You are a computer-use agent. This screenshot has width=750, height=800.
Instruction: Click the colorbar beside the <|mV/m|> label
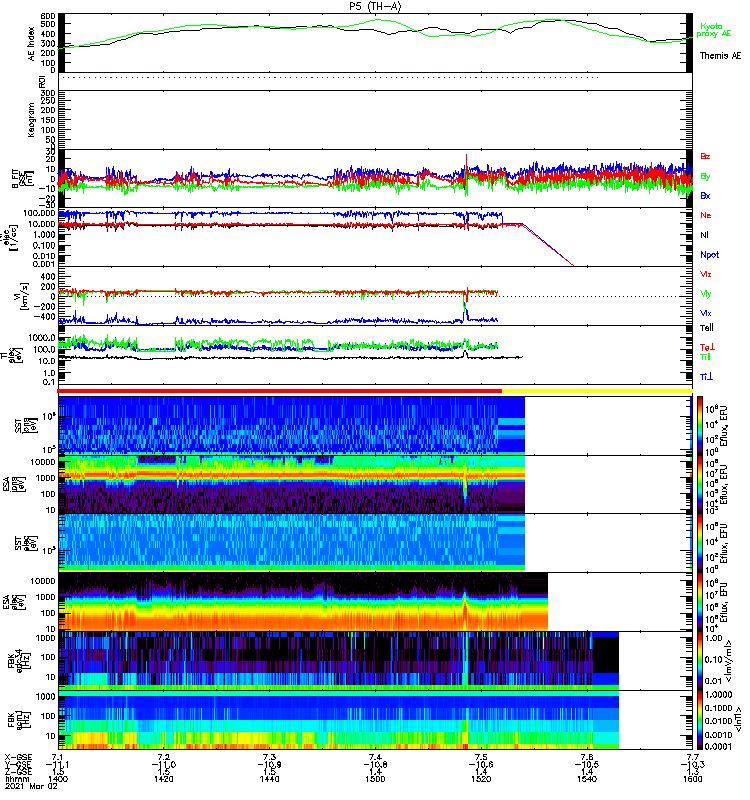point(700,661)
